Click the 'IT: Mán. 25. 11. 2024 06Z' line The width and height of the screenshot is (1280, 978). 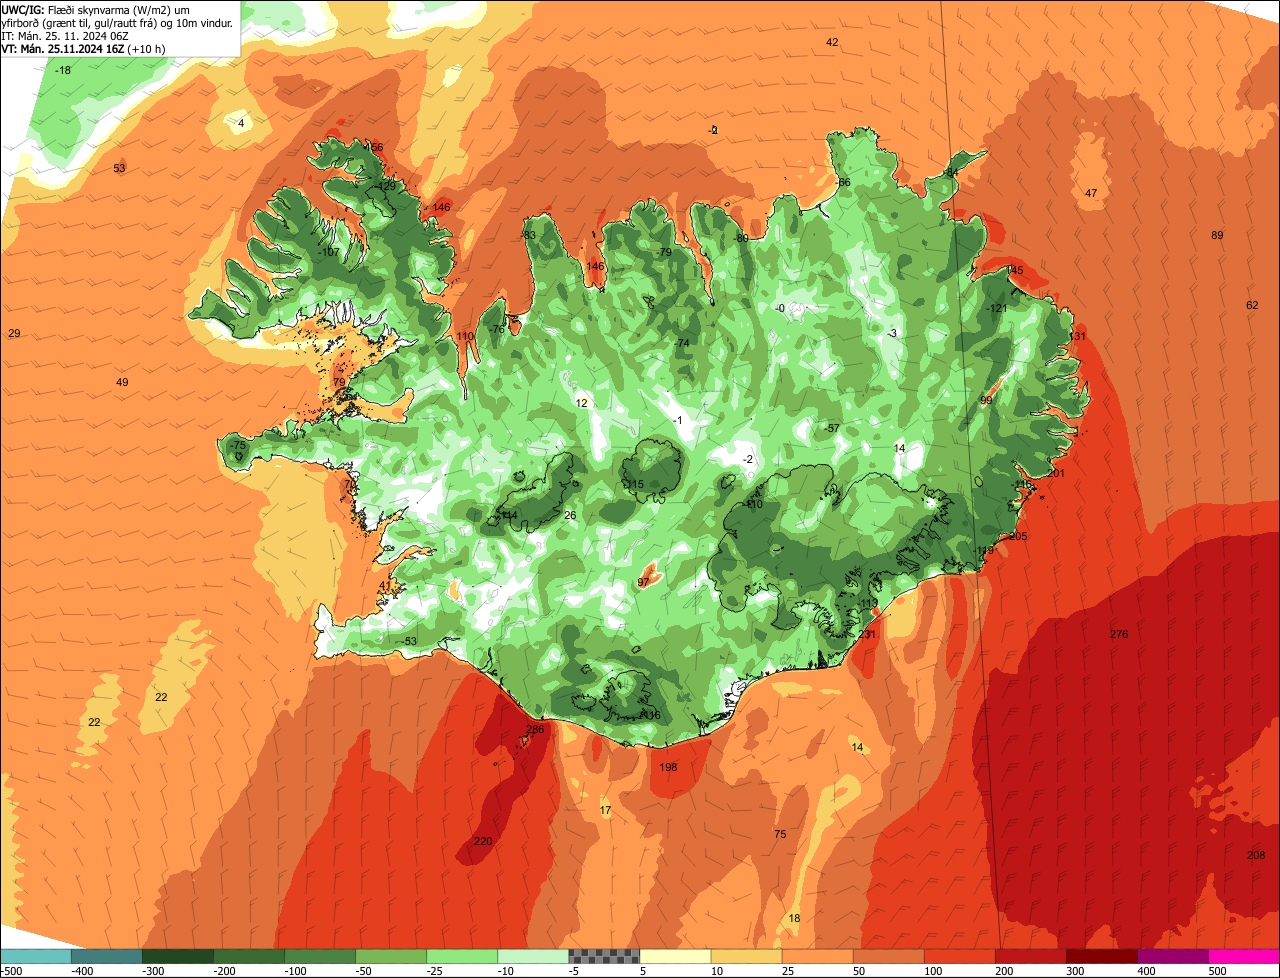coord(65,35)
